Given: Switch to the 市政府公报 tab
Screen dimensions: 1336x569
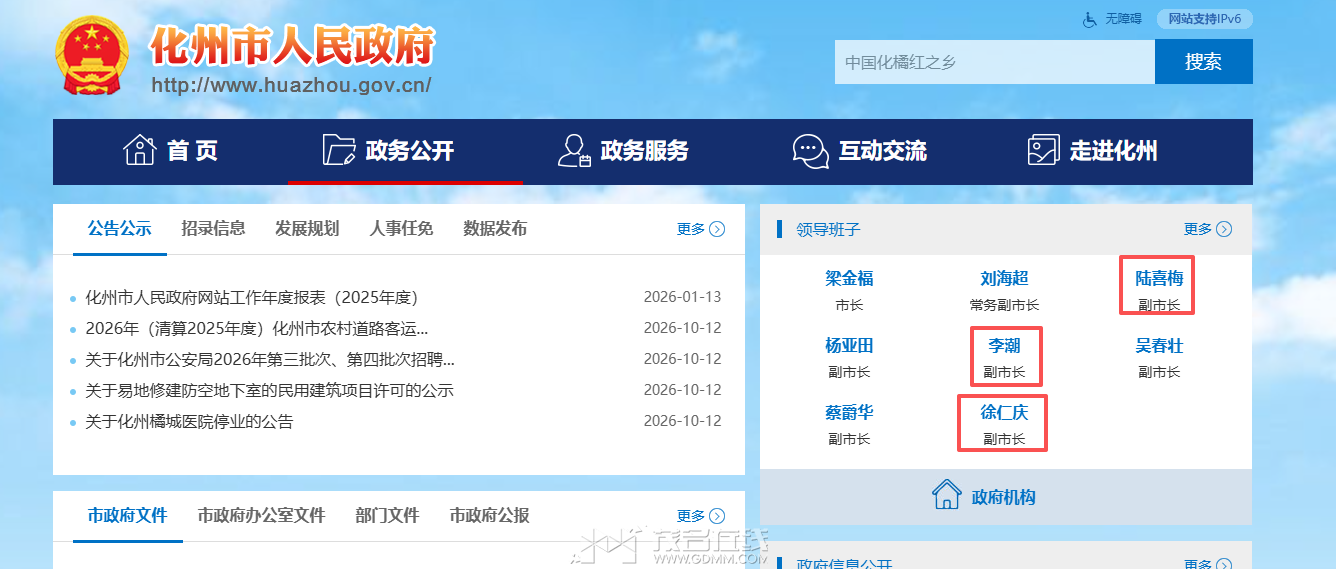Looking at the screenshot, I should [489, 516].
